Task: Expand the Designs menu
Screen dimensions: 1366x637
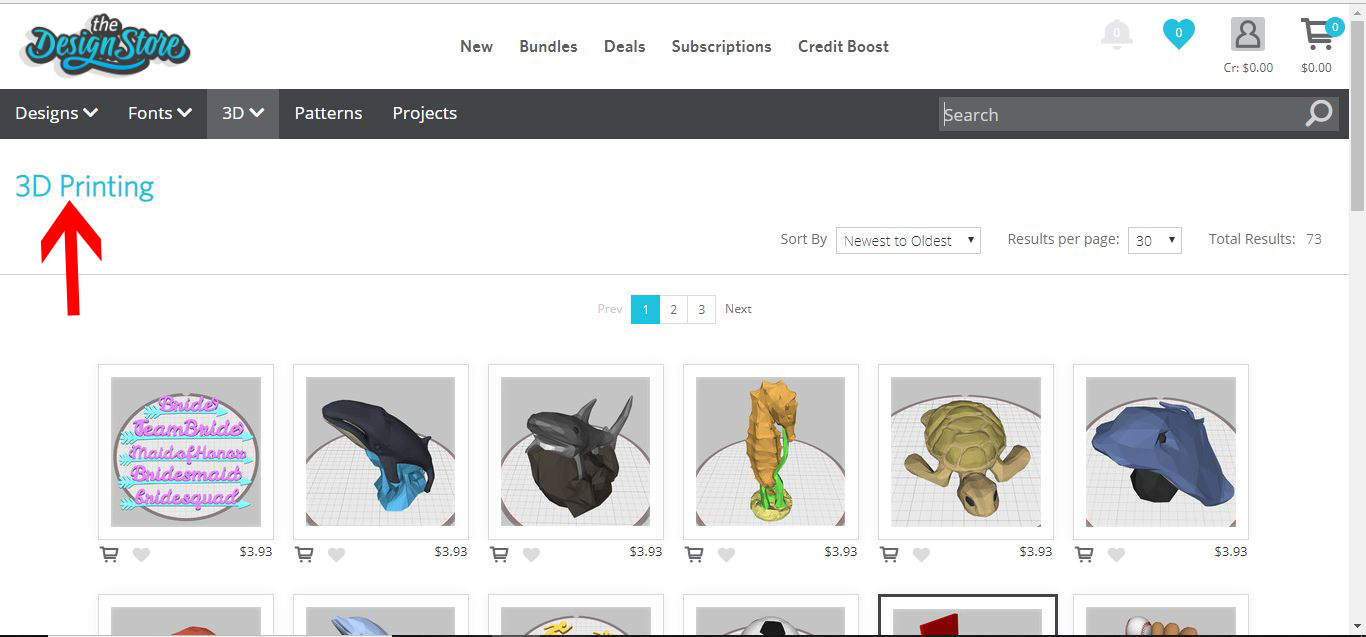Action: [56, 113]
